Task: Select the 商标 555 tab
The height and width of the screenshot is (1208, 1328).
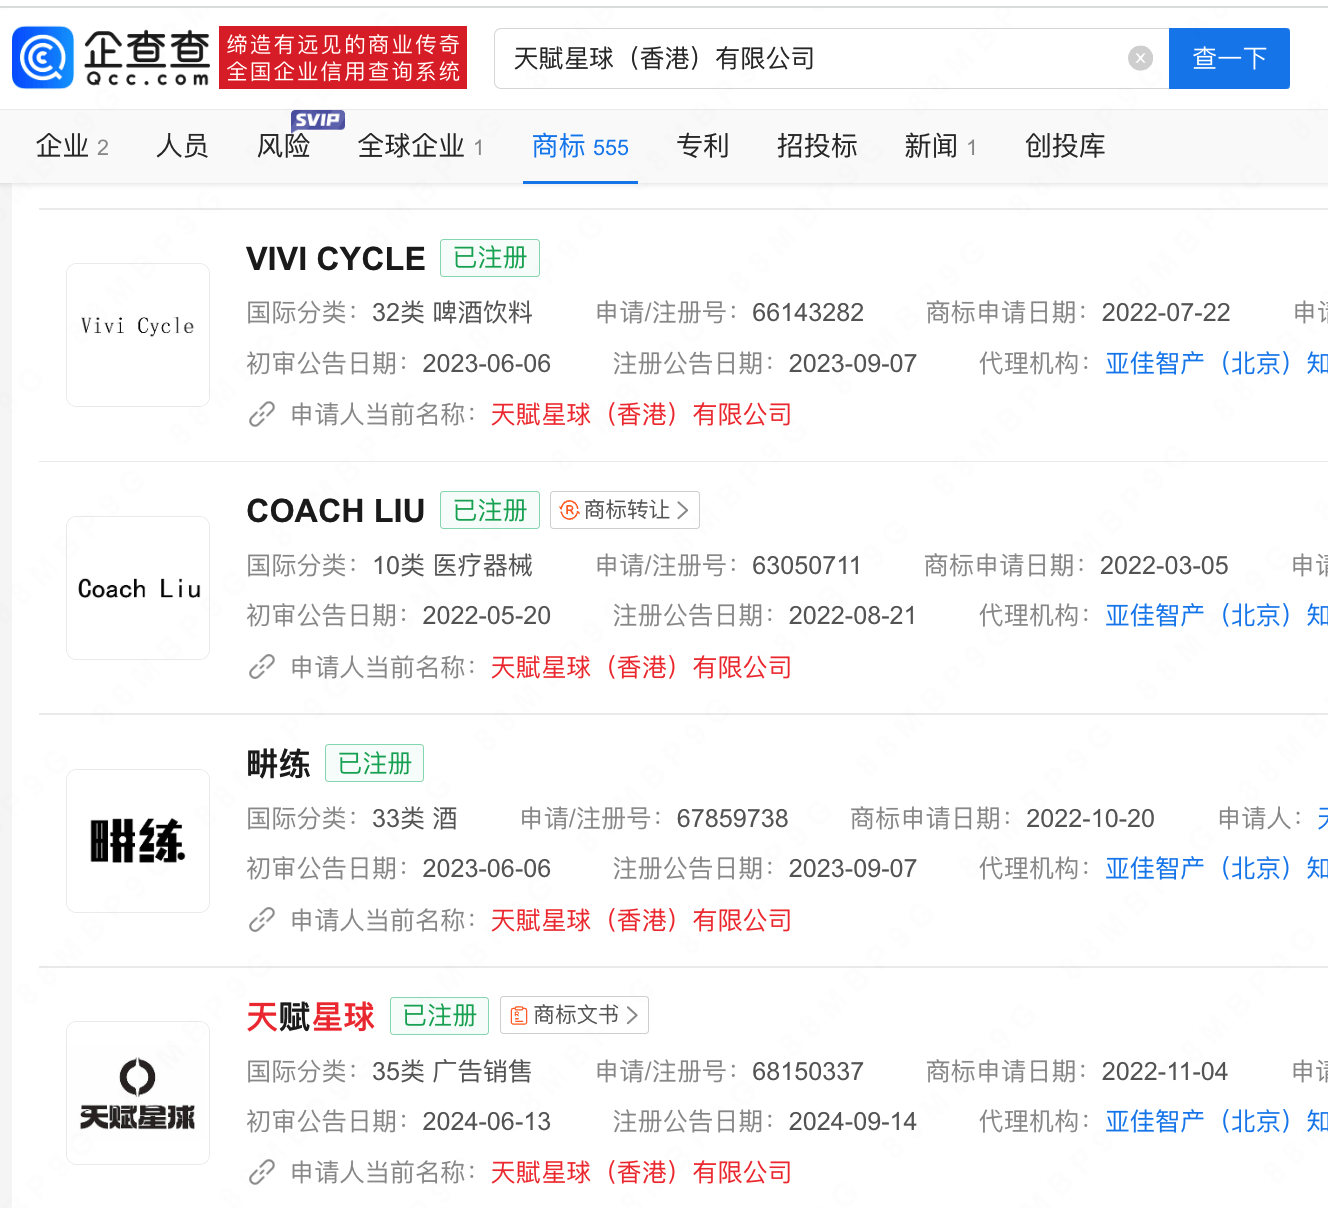Action: coord(580,146)
